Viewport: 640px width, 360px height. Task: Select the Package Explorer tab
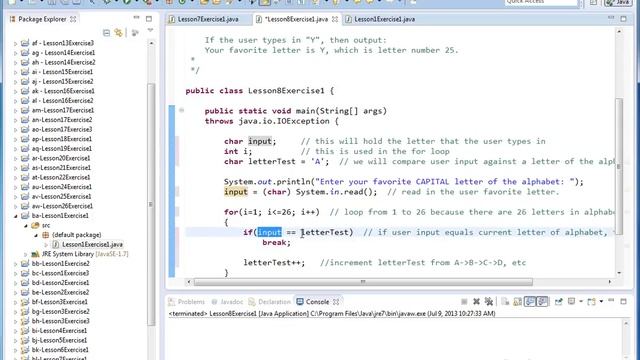(x=42, y=19)
